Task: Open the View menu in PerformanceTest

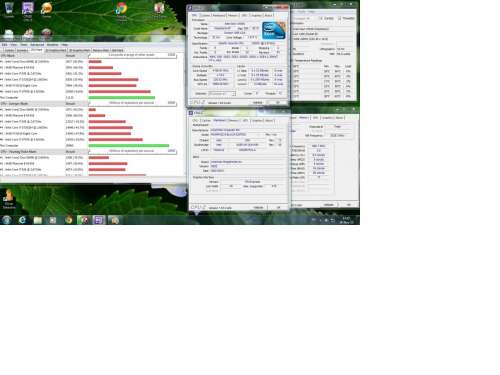Action: coord(14,44)
